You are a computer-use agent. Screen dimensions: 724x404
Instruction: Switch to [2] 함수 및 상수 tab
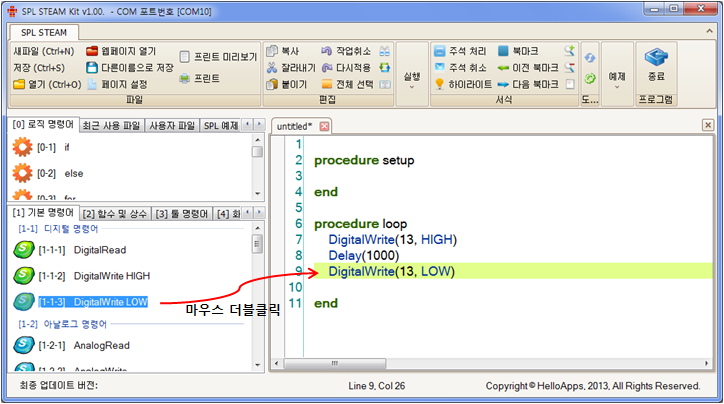click(x=115, y=214)
